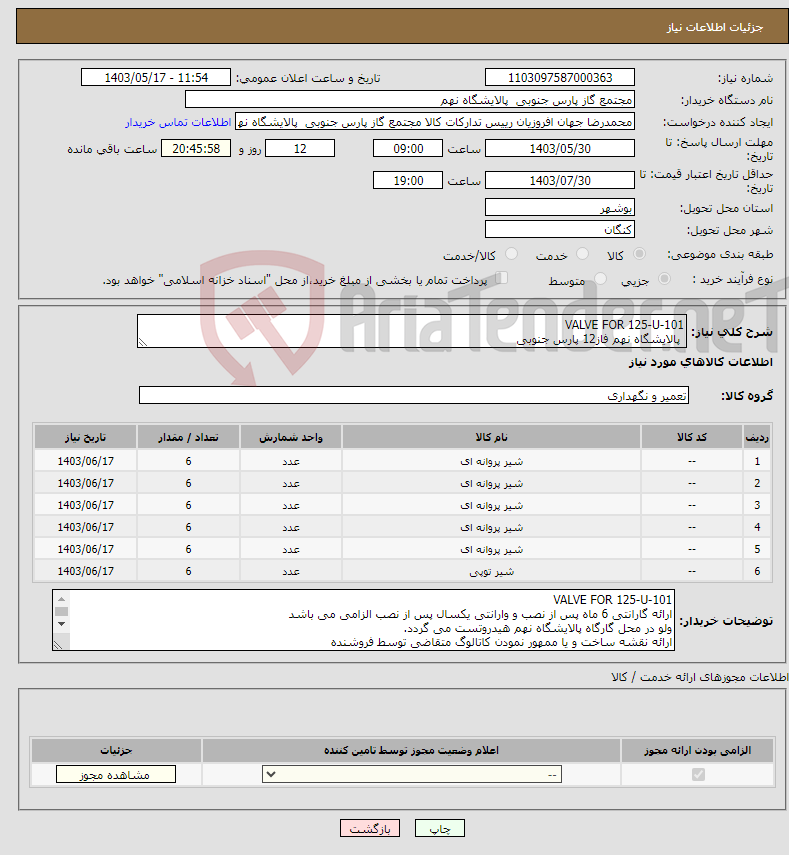Click the جزئیات column header in licenses table
The width and height of the screenshot is (789, 855).
[x=116, y=750]
